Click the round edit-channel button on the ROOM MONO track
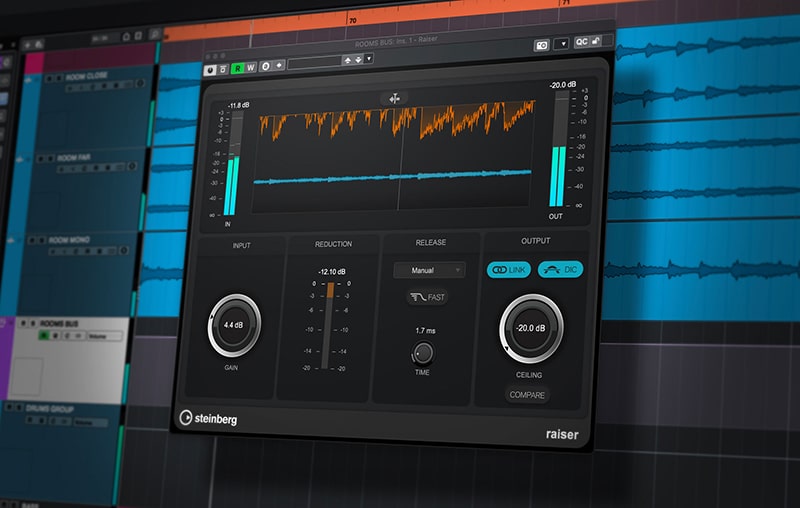The width and height of the screenshot is (800, 508). 123,250
